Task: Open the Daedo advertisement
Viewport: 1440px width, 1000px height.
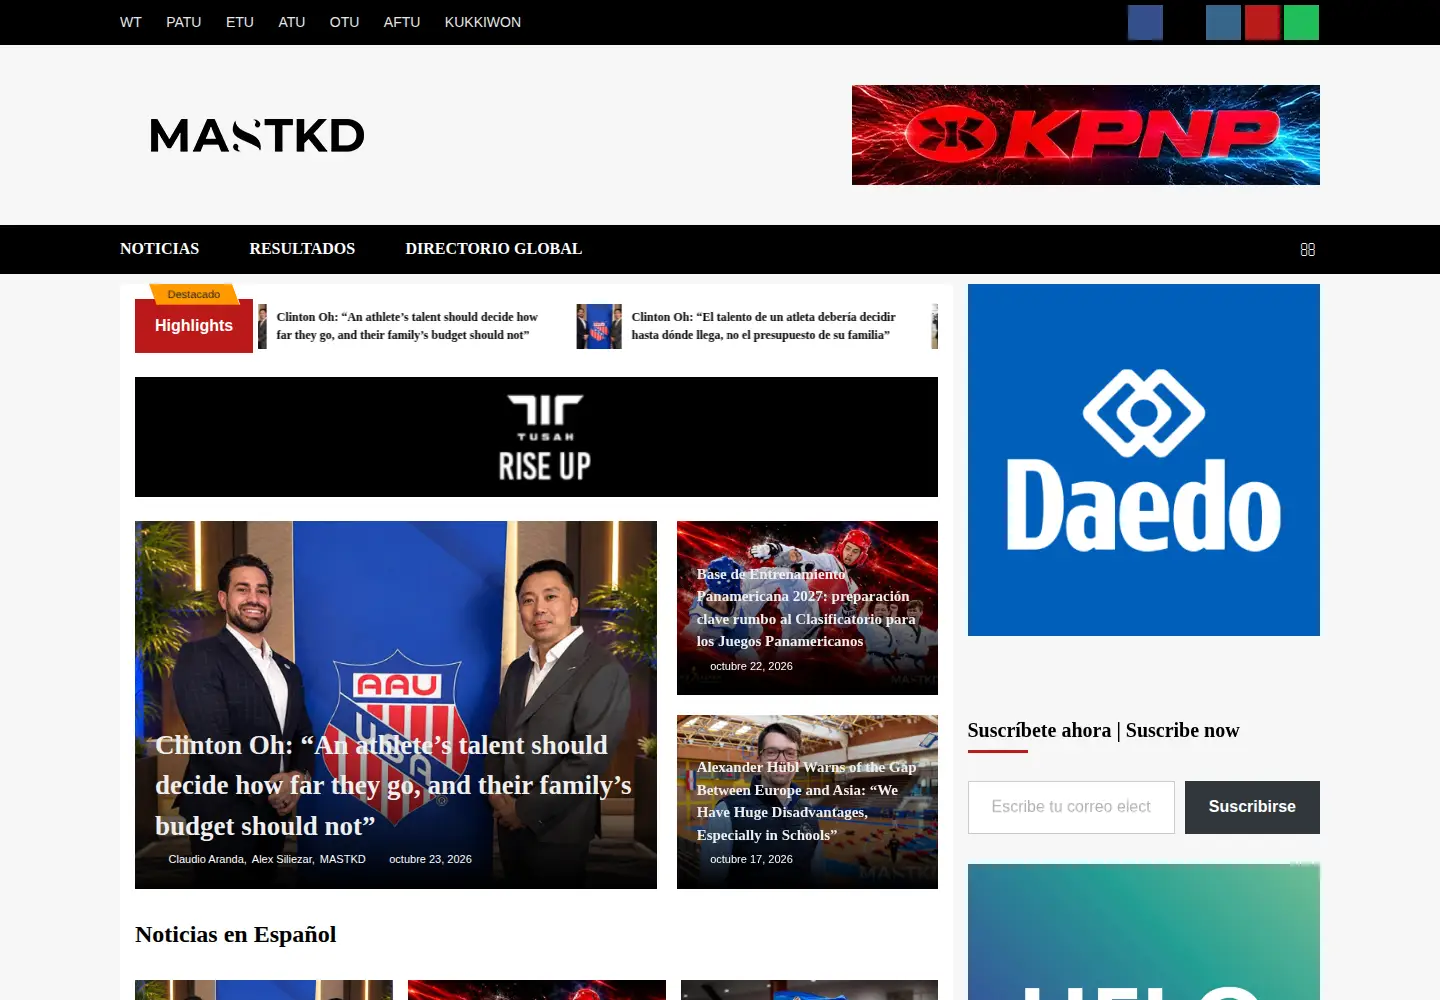Action: pos(1144,460)
